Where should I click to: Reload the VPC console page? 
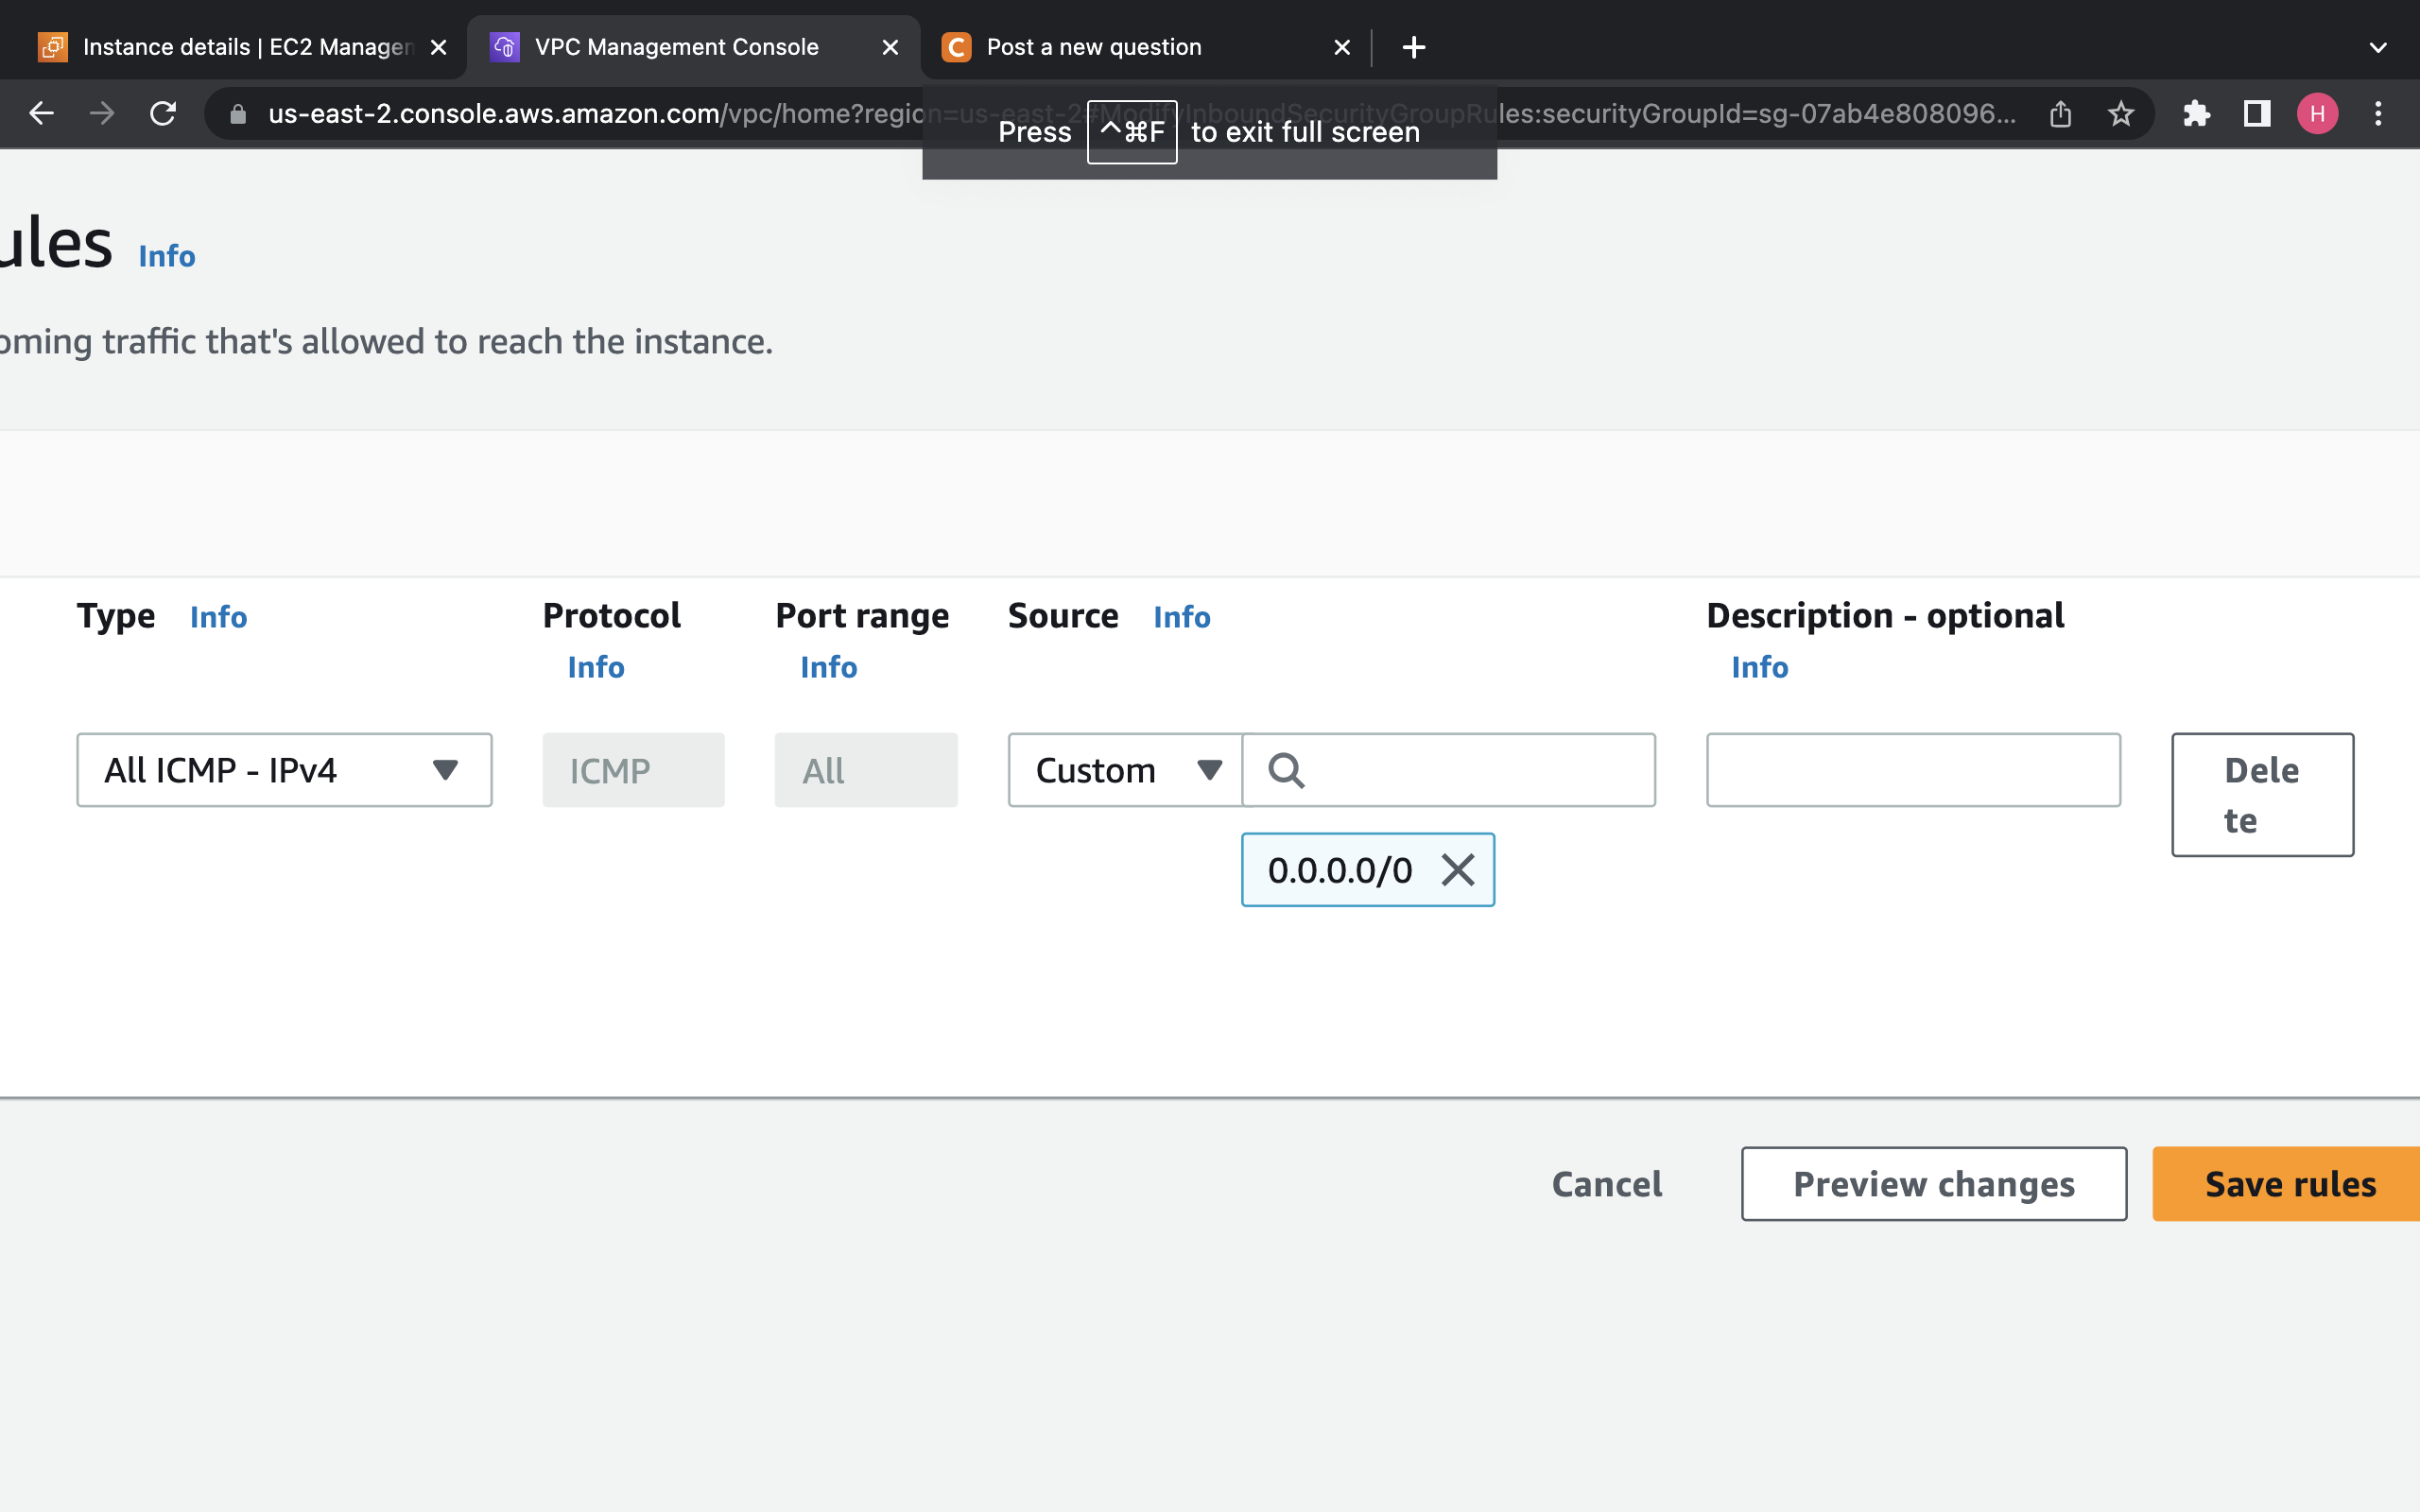[163, 113]
